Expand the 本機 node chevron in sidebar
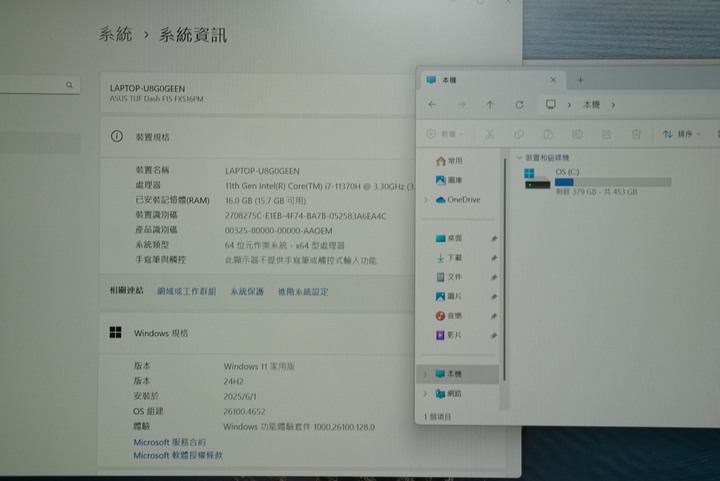The image size is (720, 481). (x=425, y=374)
